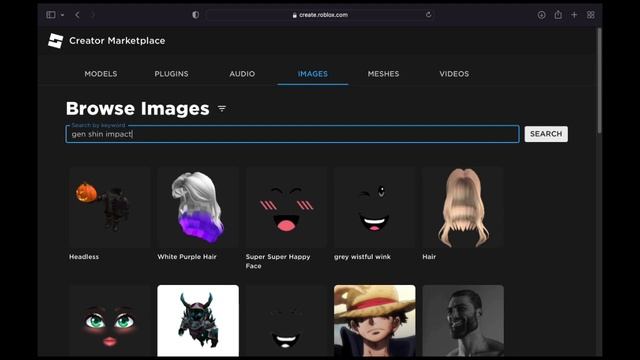Open the grayscale bearded man thumbnail
The image size is (640, 360).
pos(463,321)
